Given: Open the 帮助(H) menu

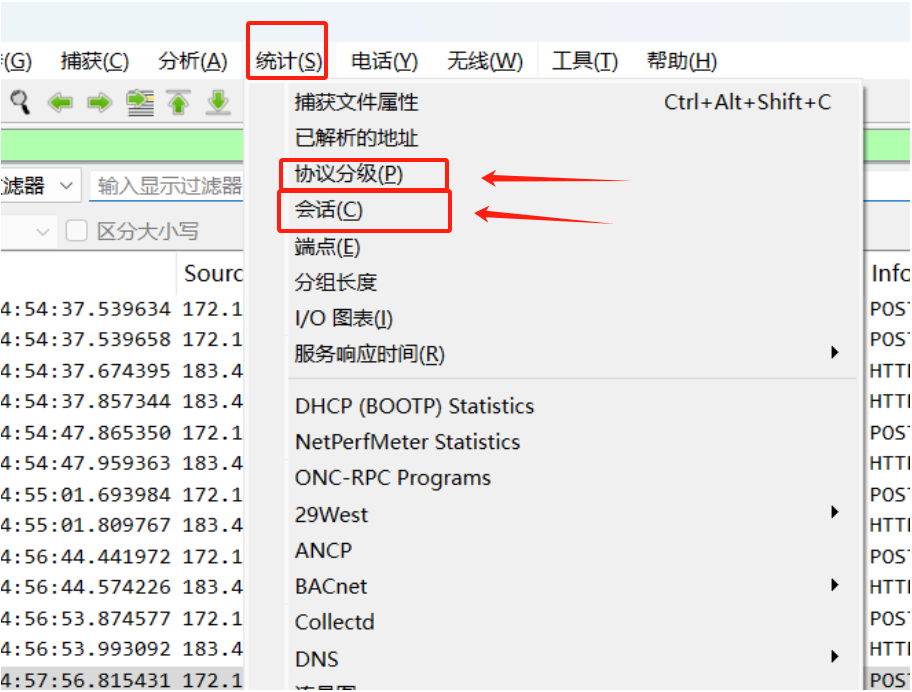Looking at the screenshot, I should click(x=682, y=60).
